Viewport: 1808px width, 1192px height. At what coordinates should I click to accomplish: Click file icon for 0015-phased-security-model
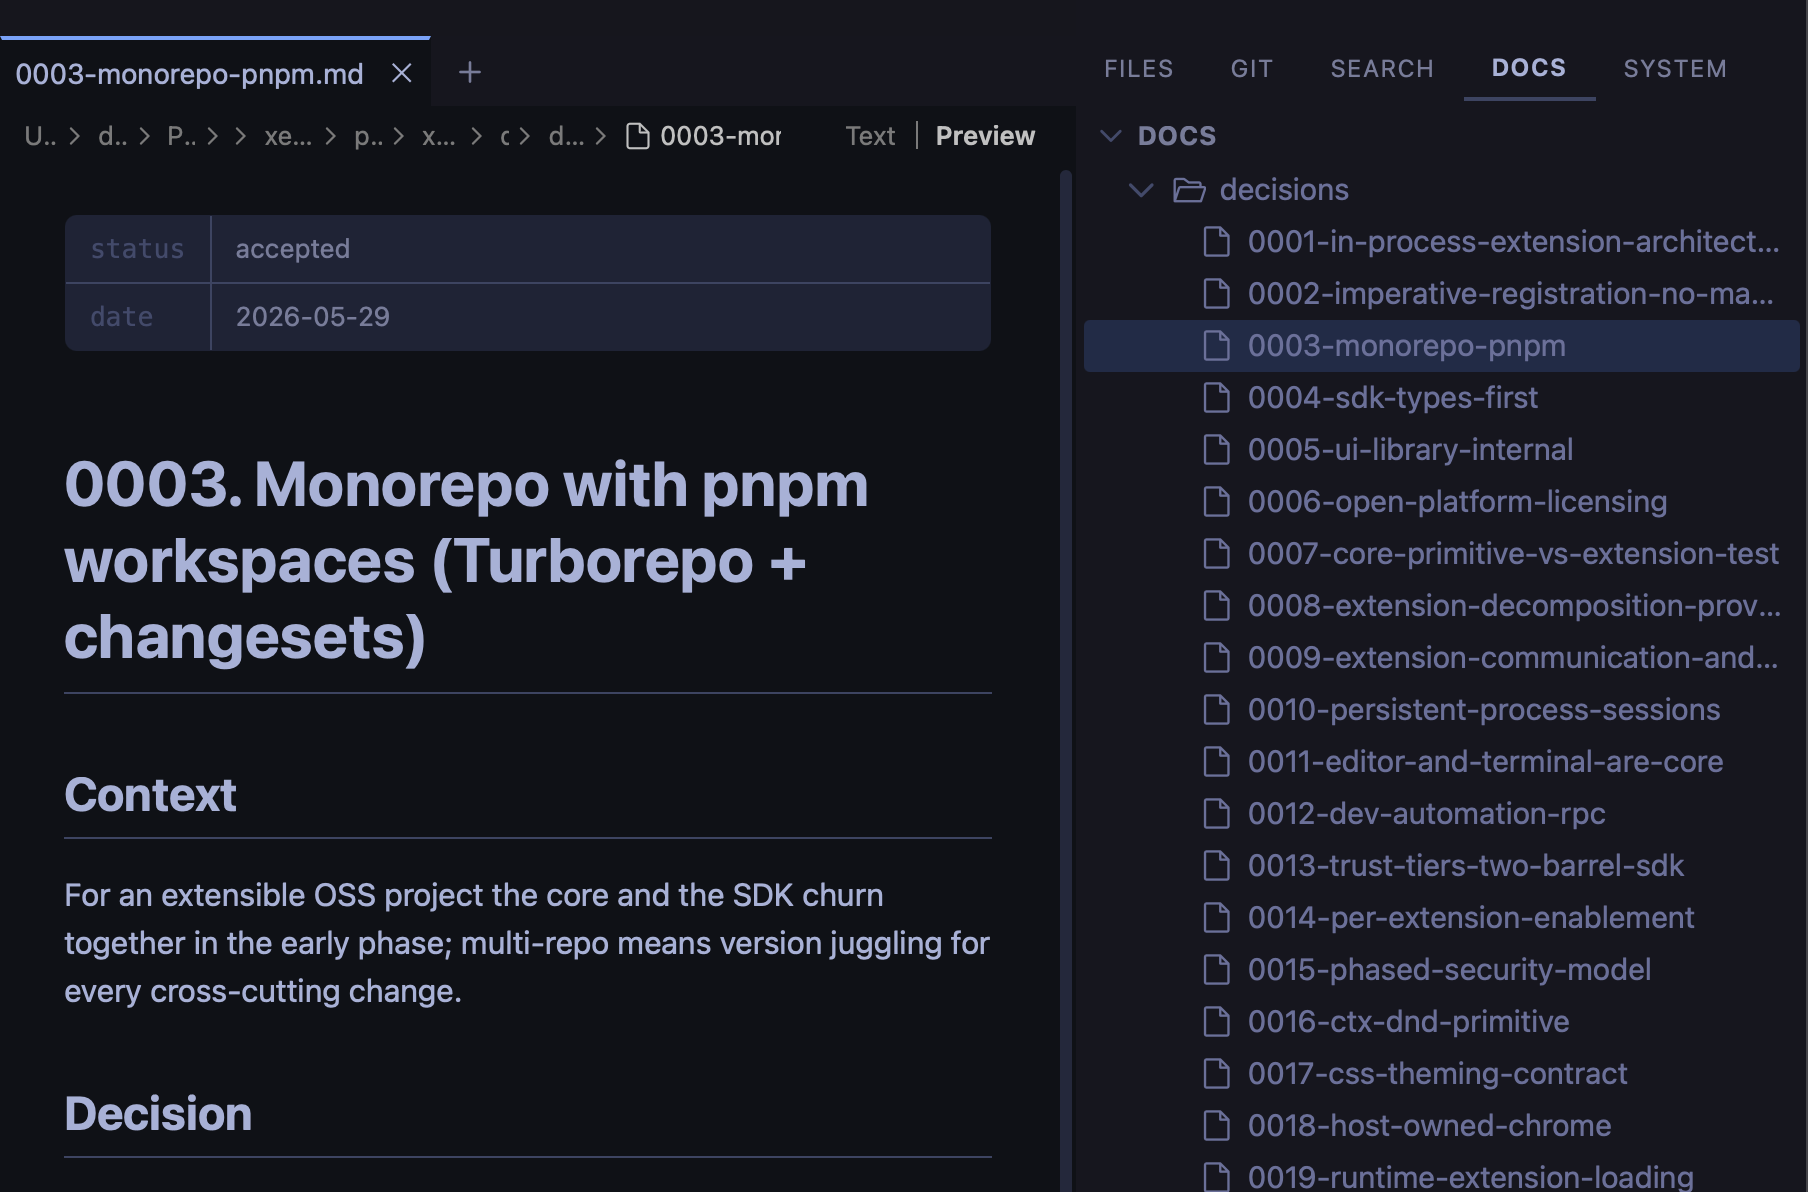1216,970
